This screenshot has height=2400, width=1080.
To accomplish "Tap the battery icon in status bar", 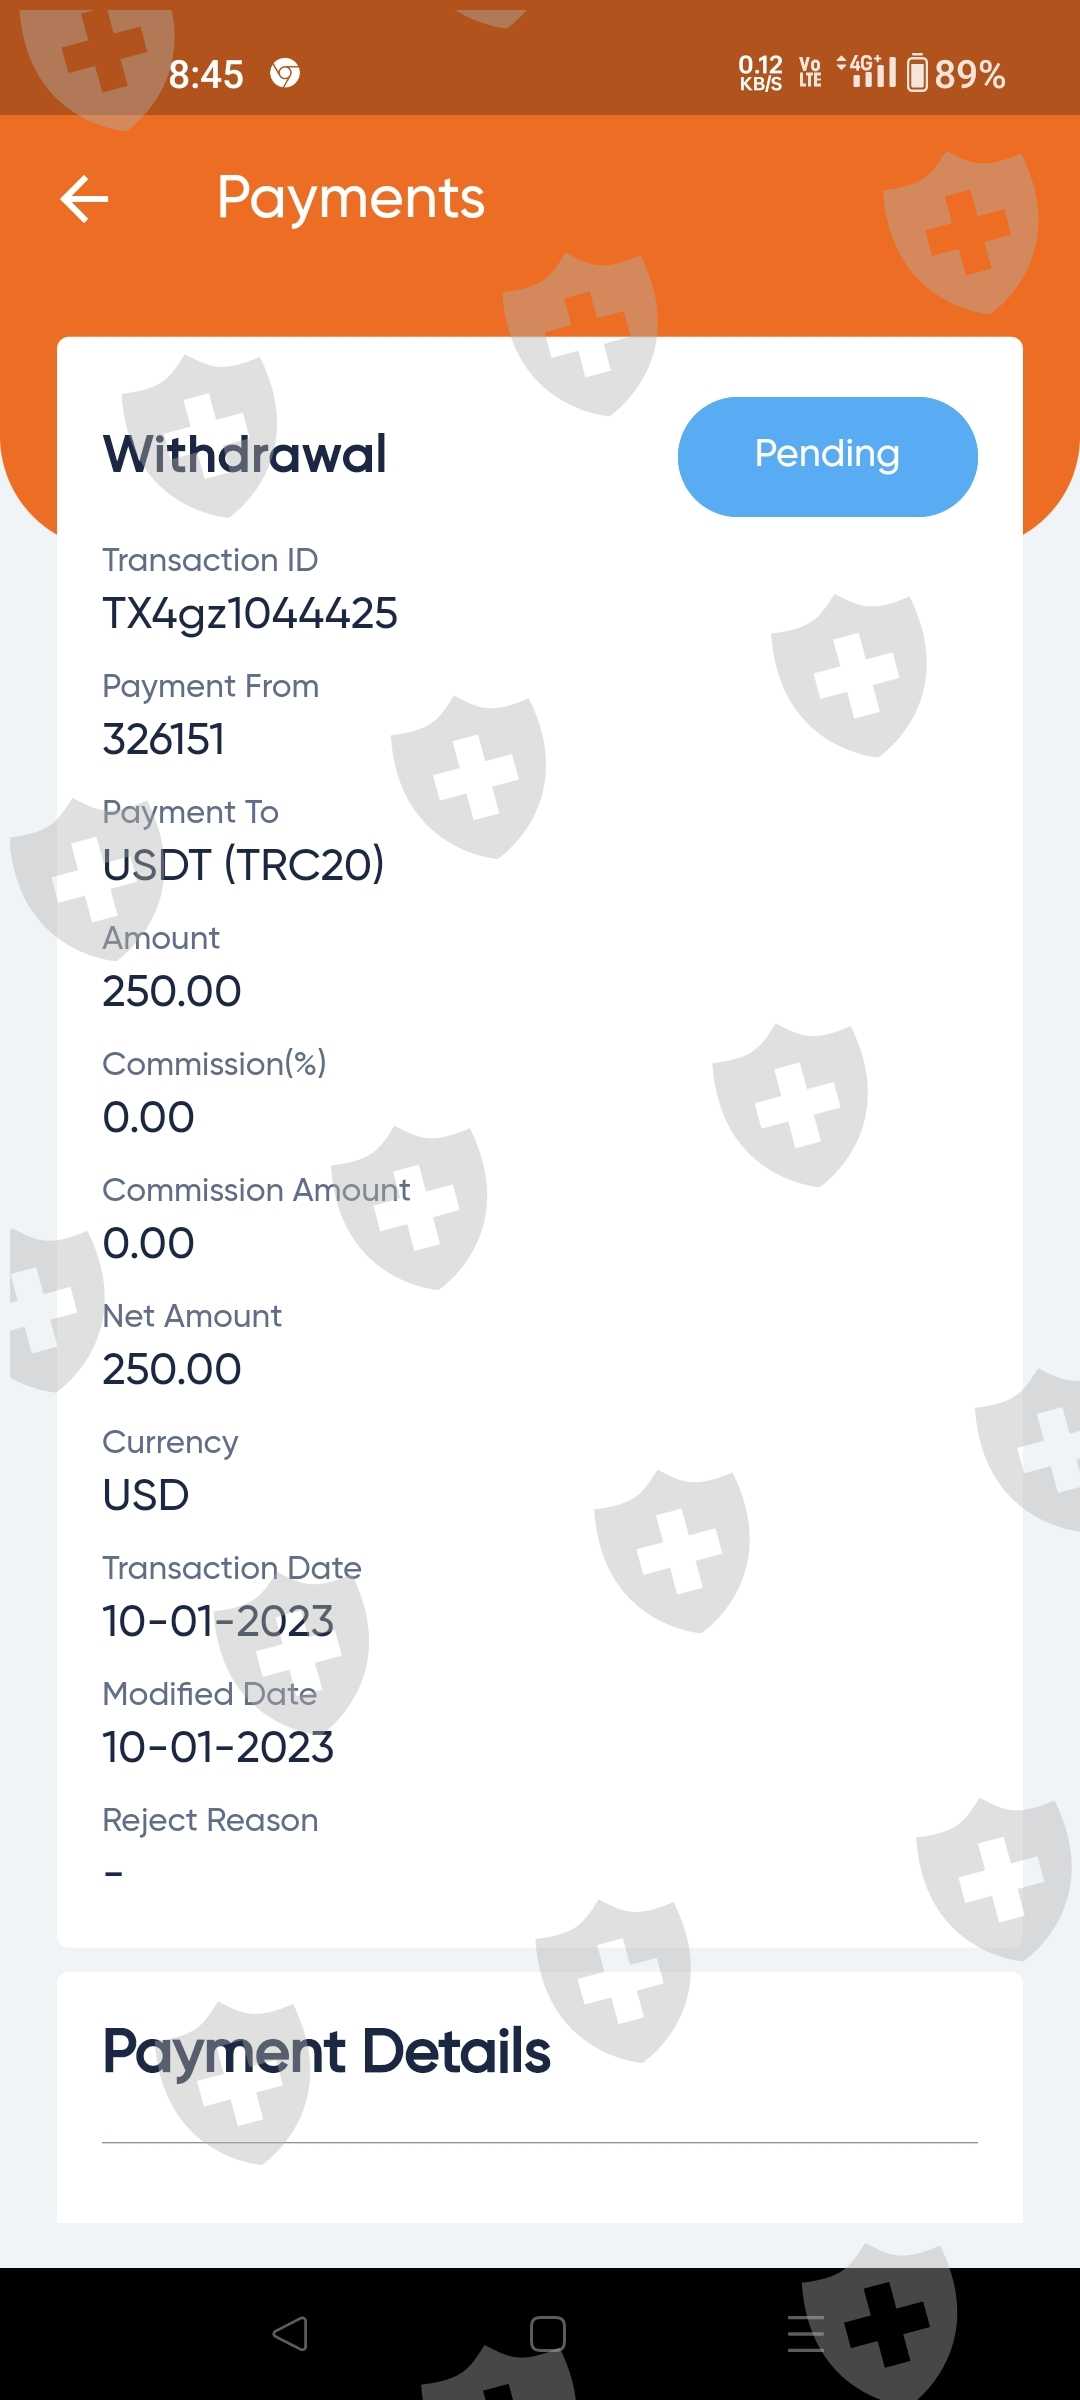I will tap(917, 74).
